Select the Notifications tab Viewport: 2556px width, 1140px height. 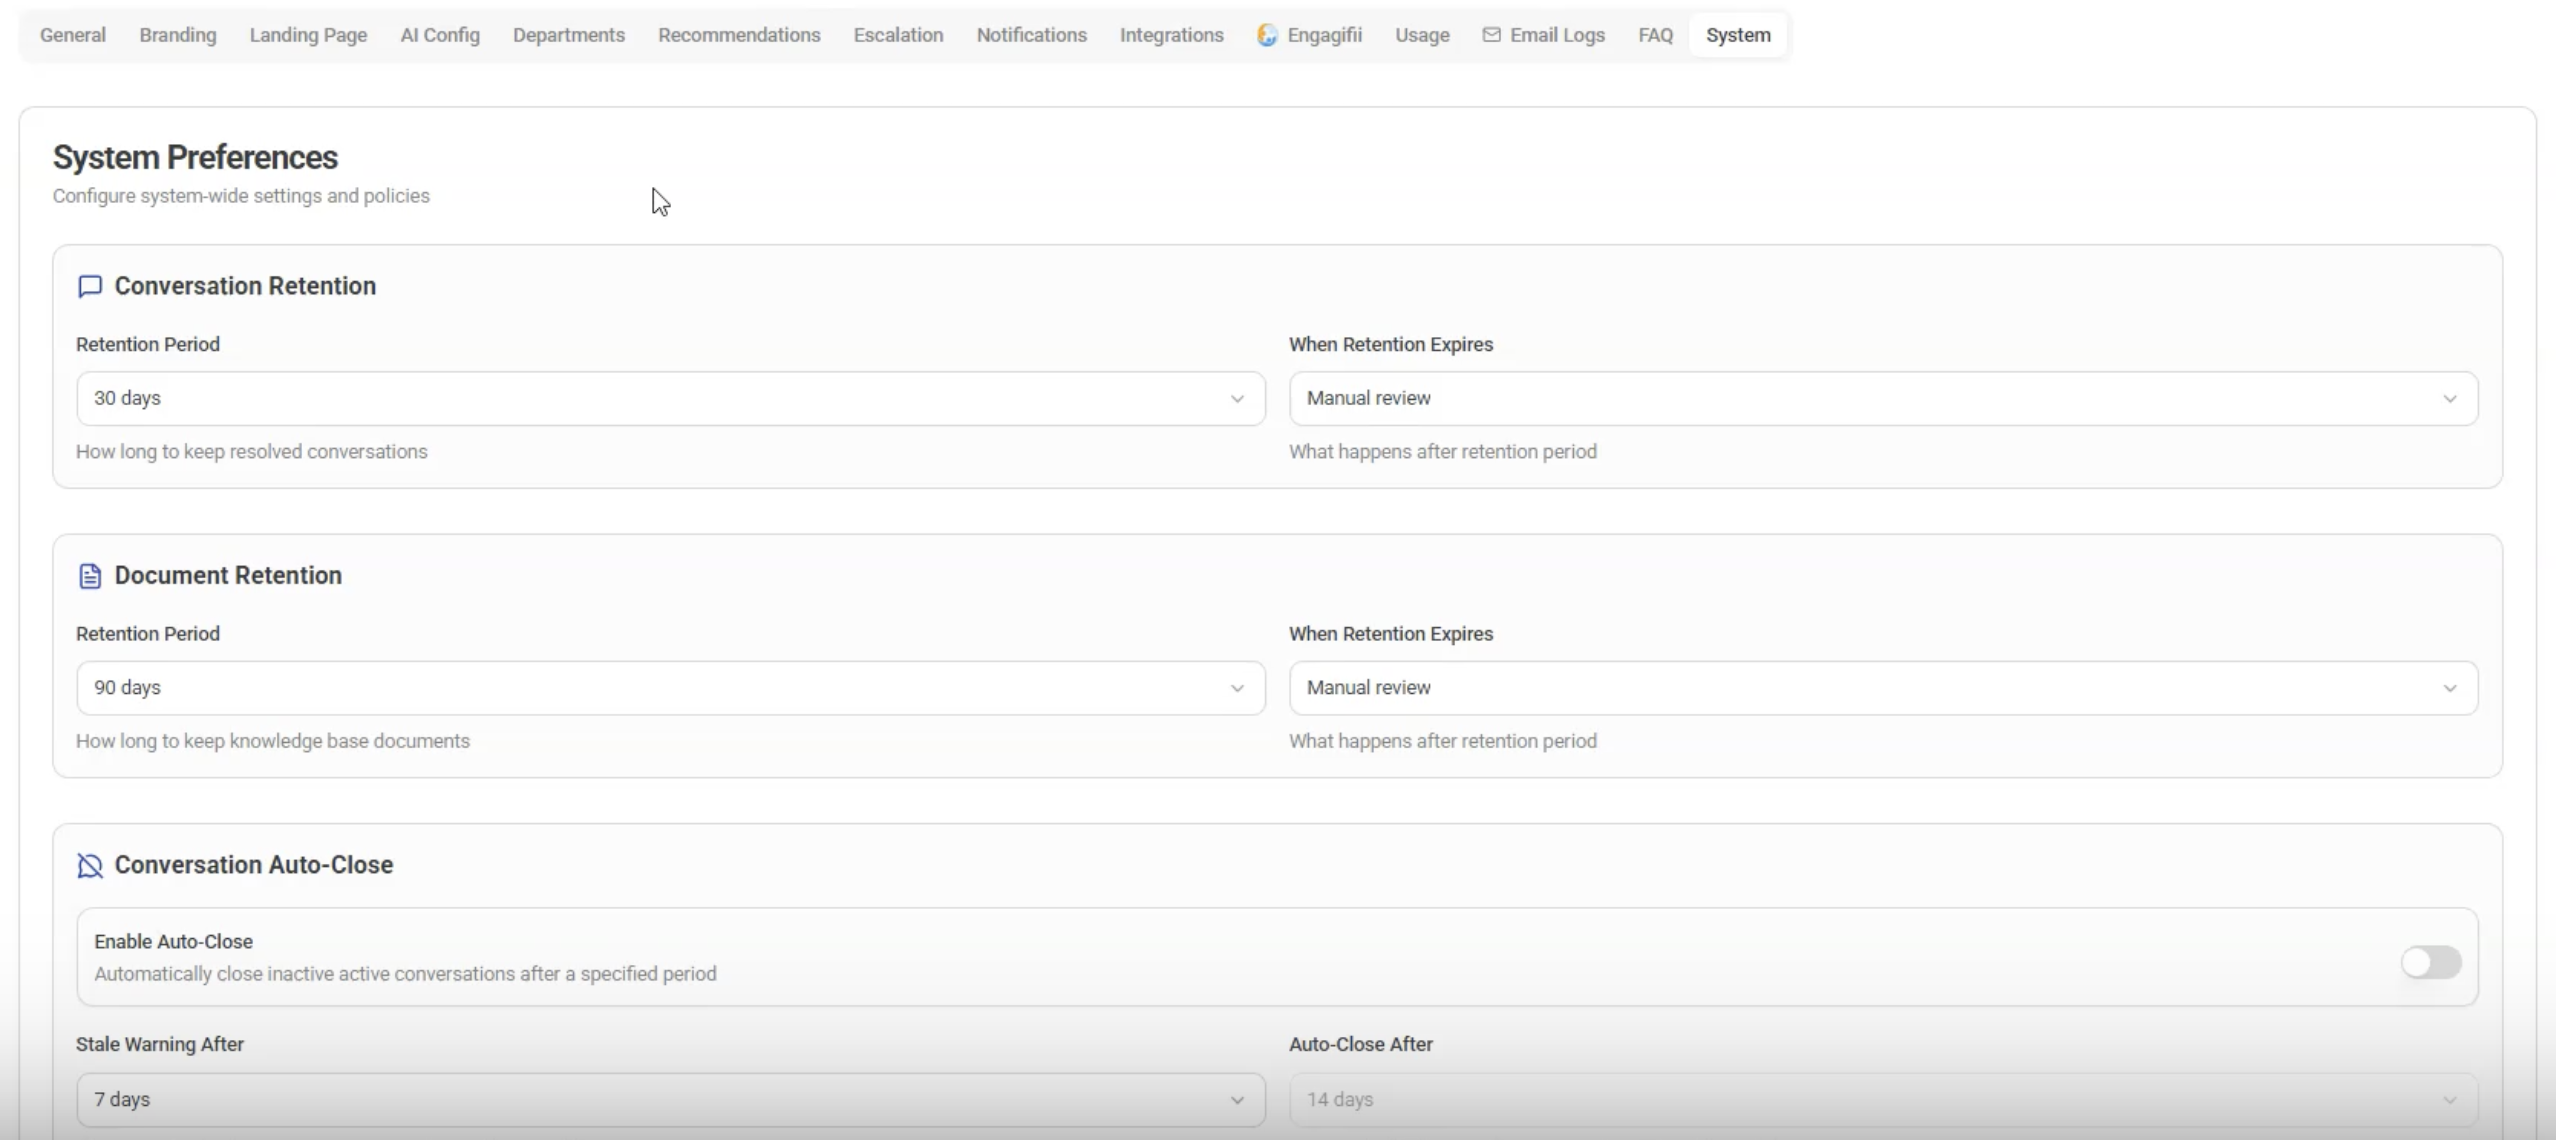click(1031, 35)
